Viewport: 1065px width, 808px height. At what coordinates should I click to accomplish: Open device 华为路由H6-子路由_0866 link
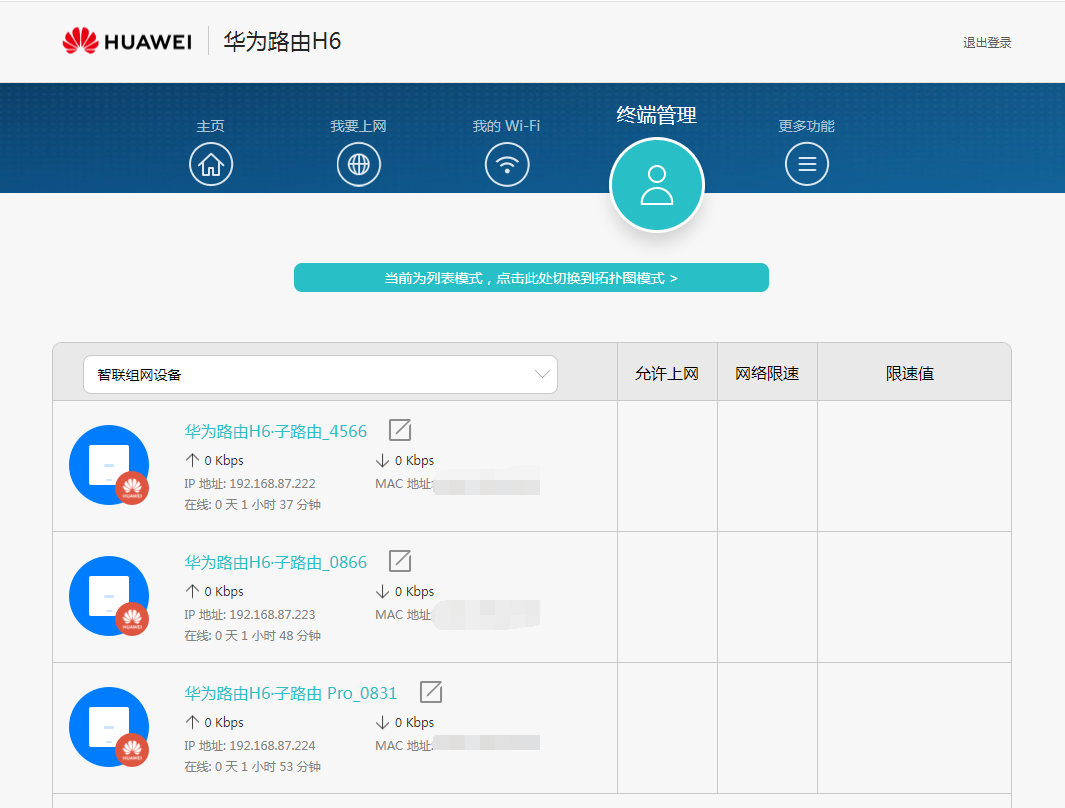275,562
